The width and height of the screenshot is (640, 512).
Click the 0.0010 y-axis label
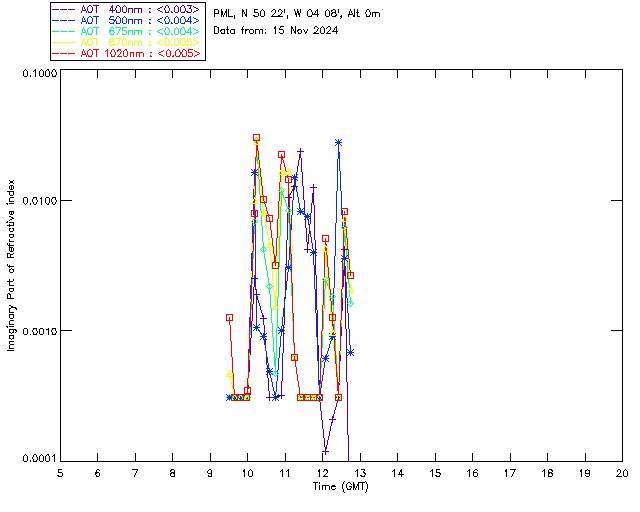pos(39,331)
